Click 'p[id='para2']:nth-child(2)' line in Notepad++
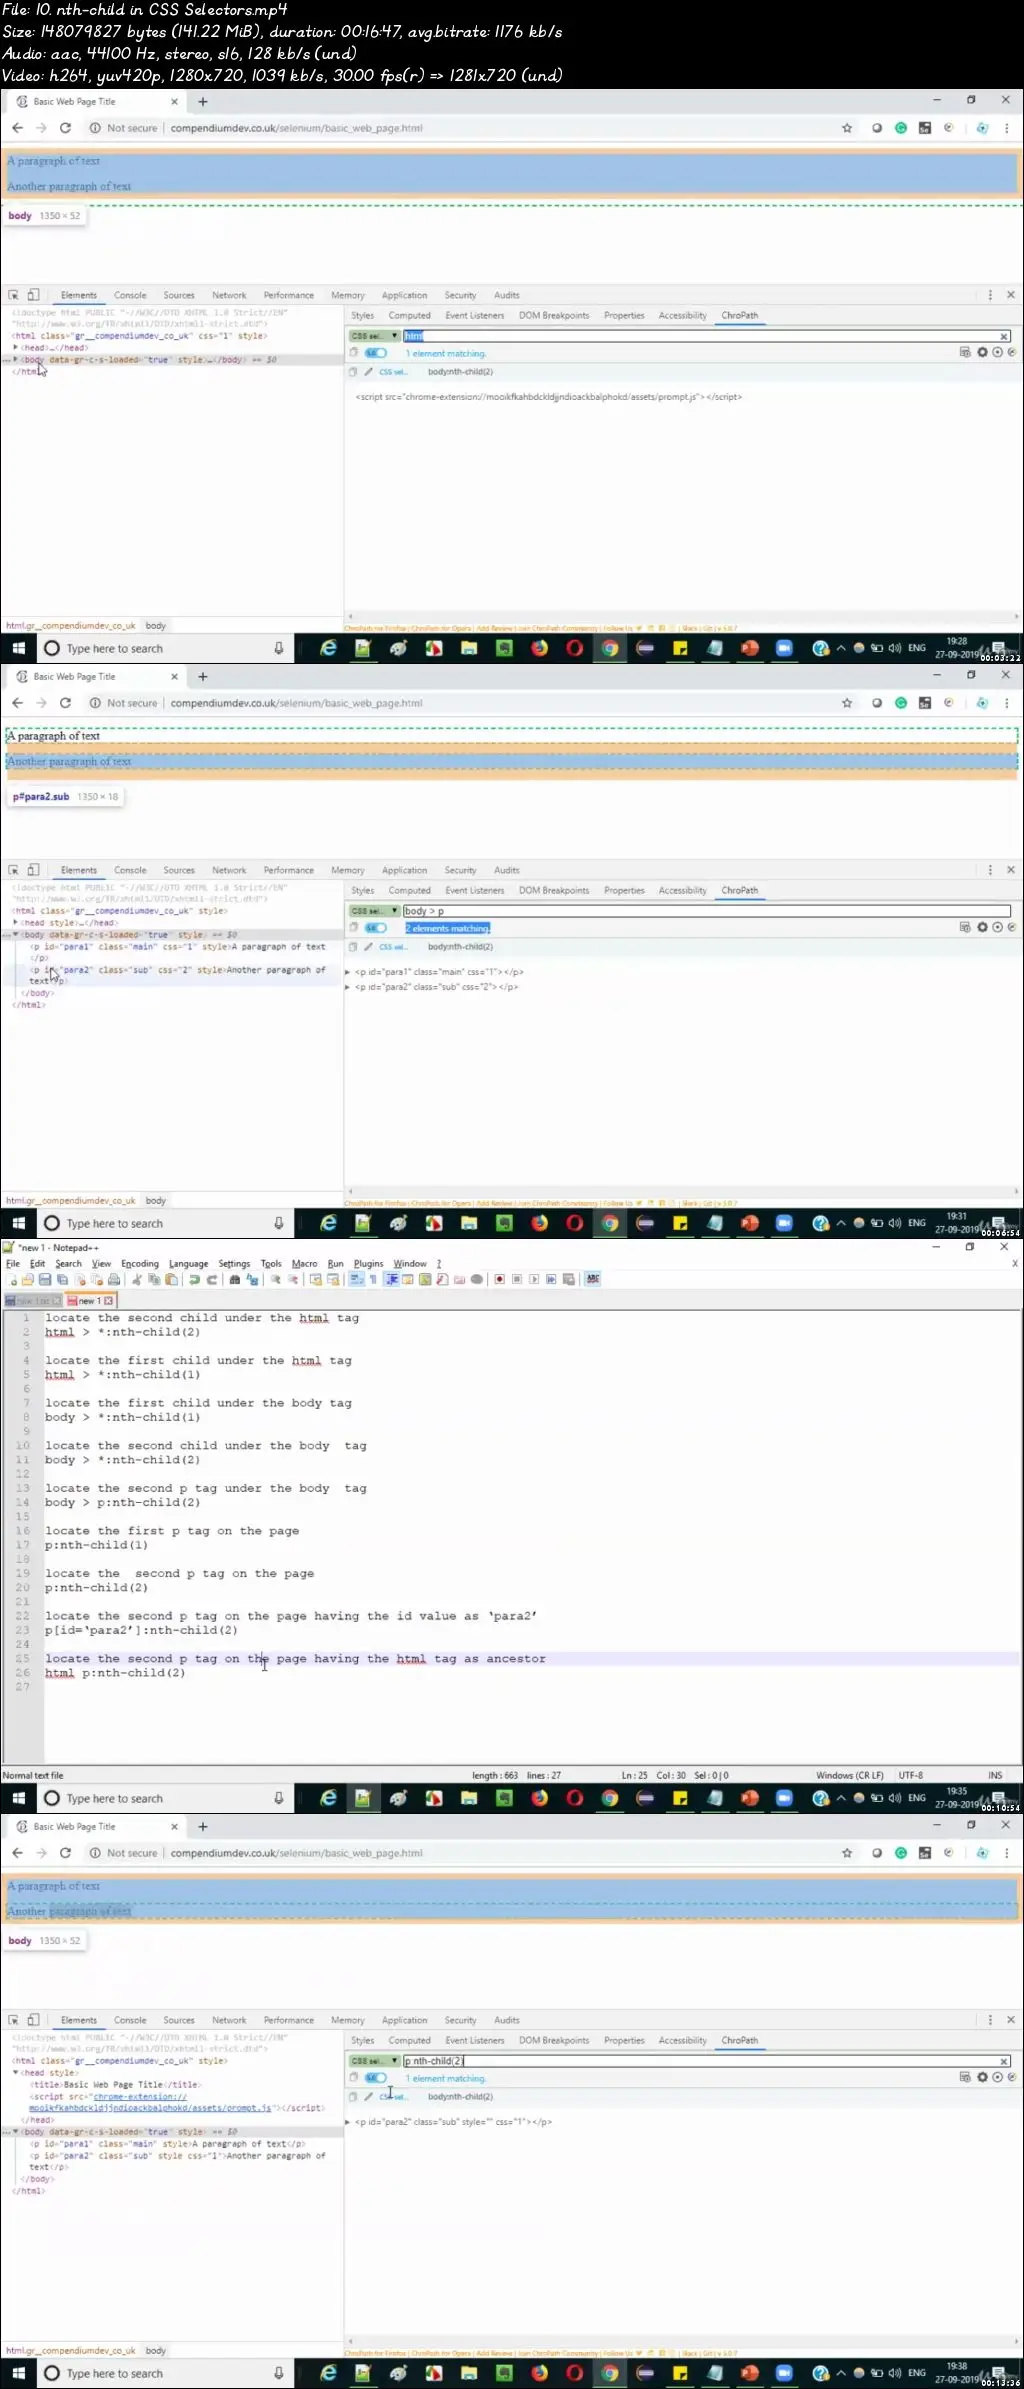1024x2389 pixels. [141, 1630]
